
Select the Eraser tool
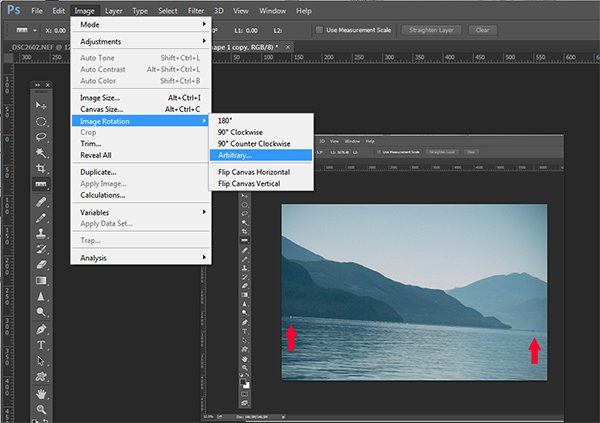coord(41,266)
